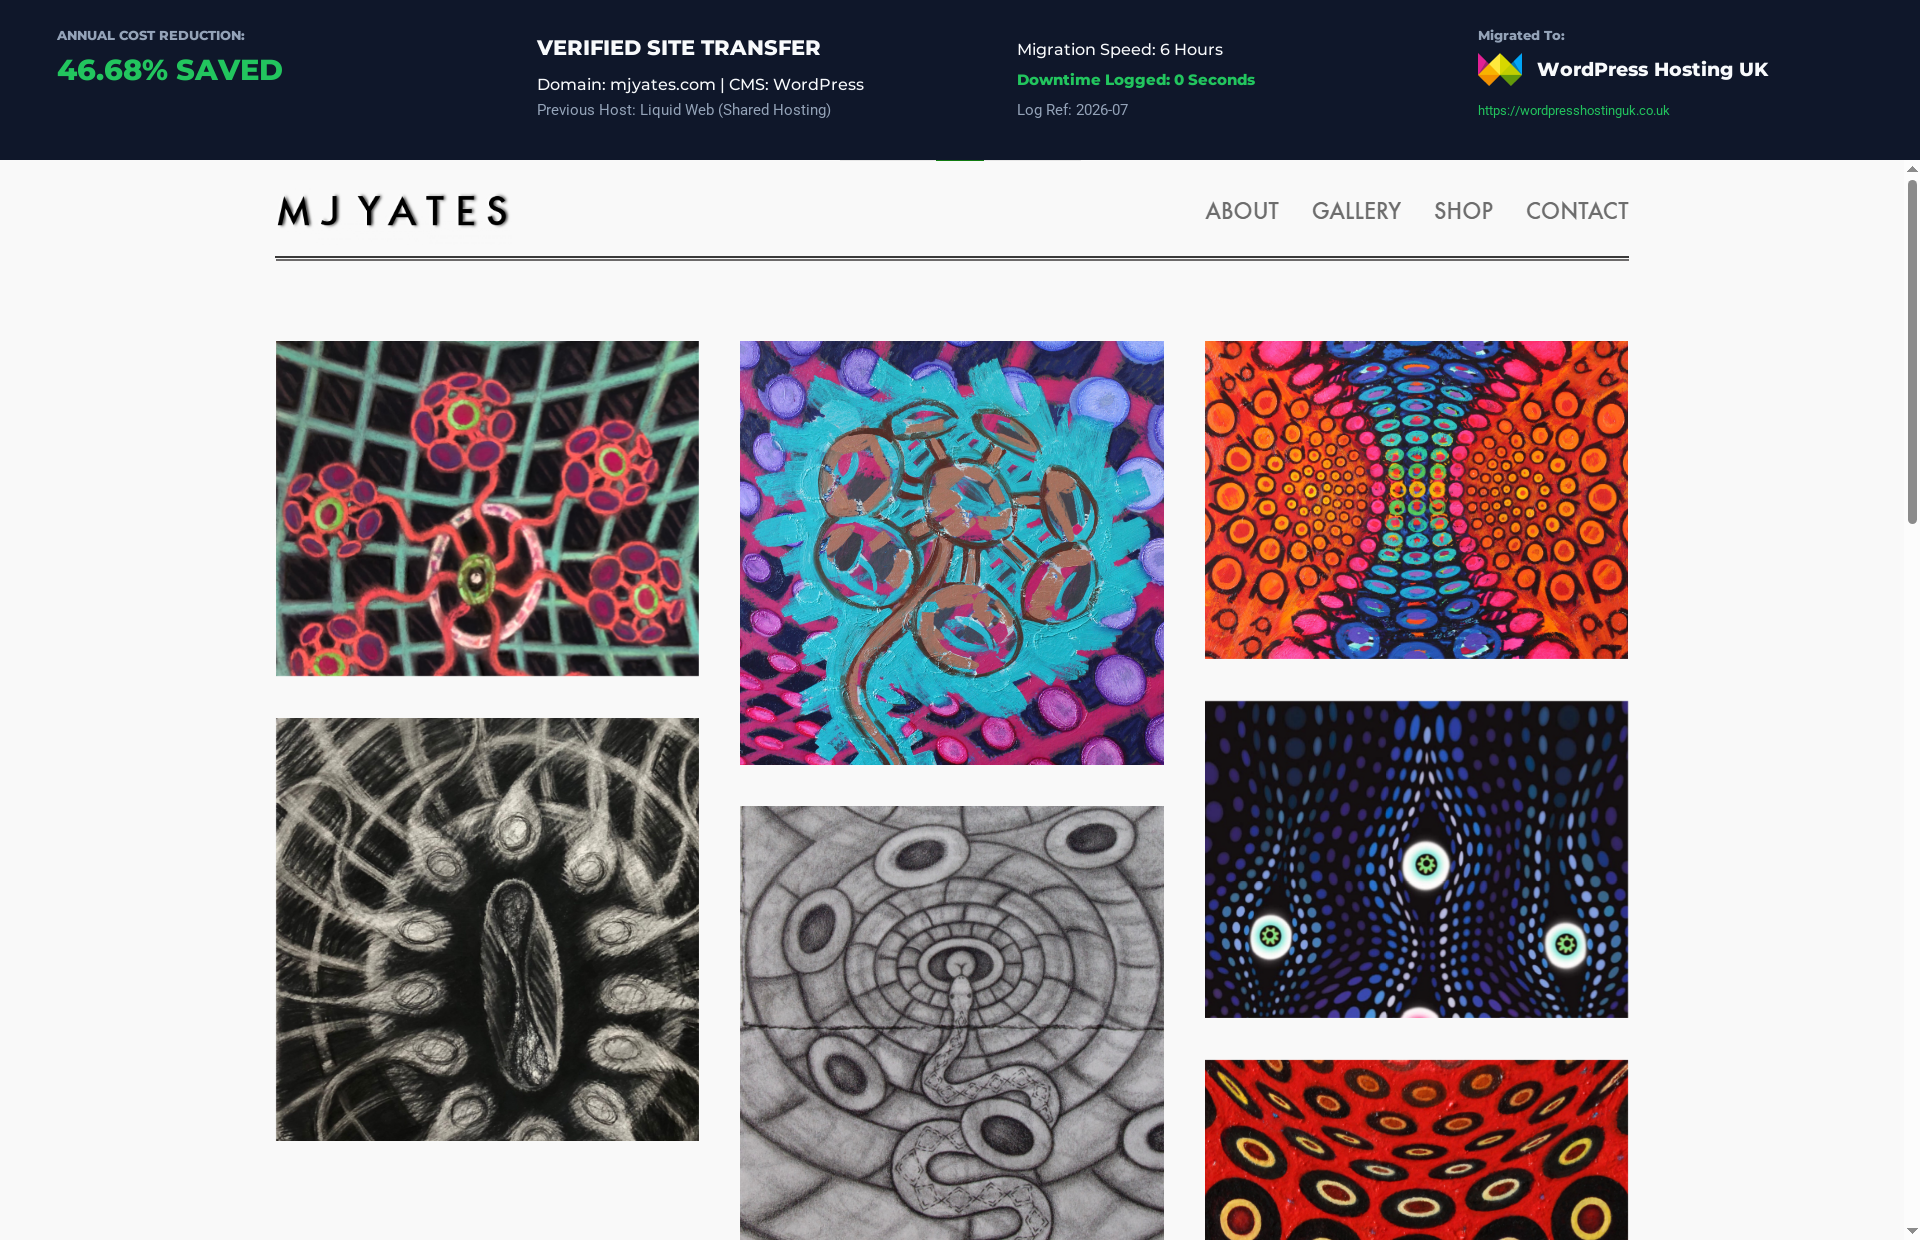Image resolution: width=1920 pixels, height=1240 pixels.
Task: Click the MJ YATES site logo
Action: 394,211
